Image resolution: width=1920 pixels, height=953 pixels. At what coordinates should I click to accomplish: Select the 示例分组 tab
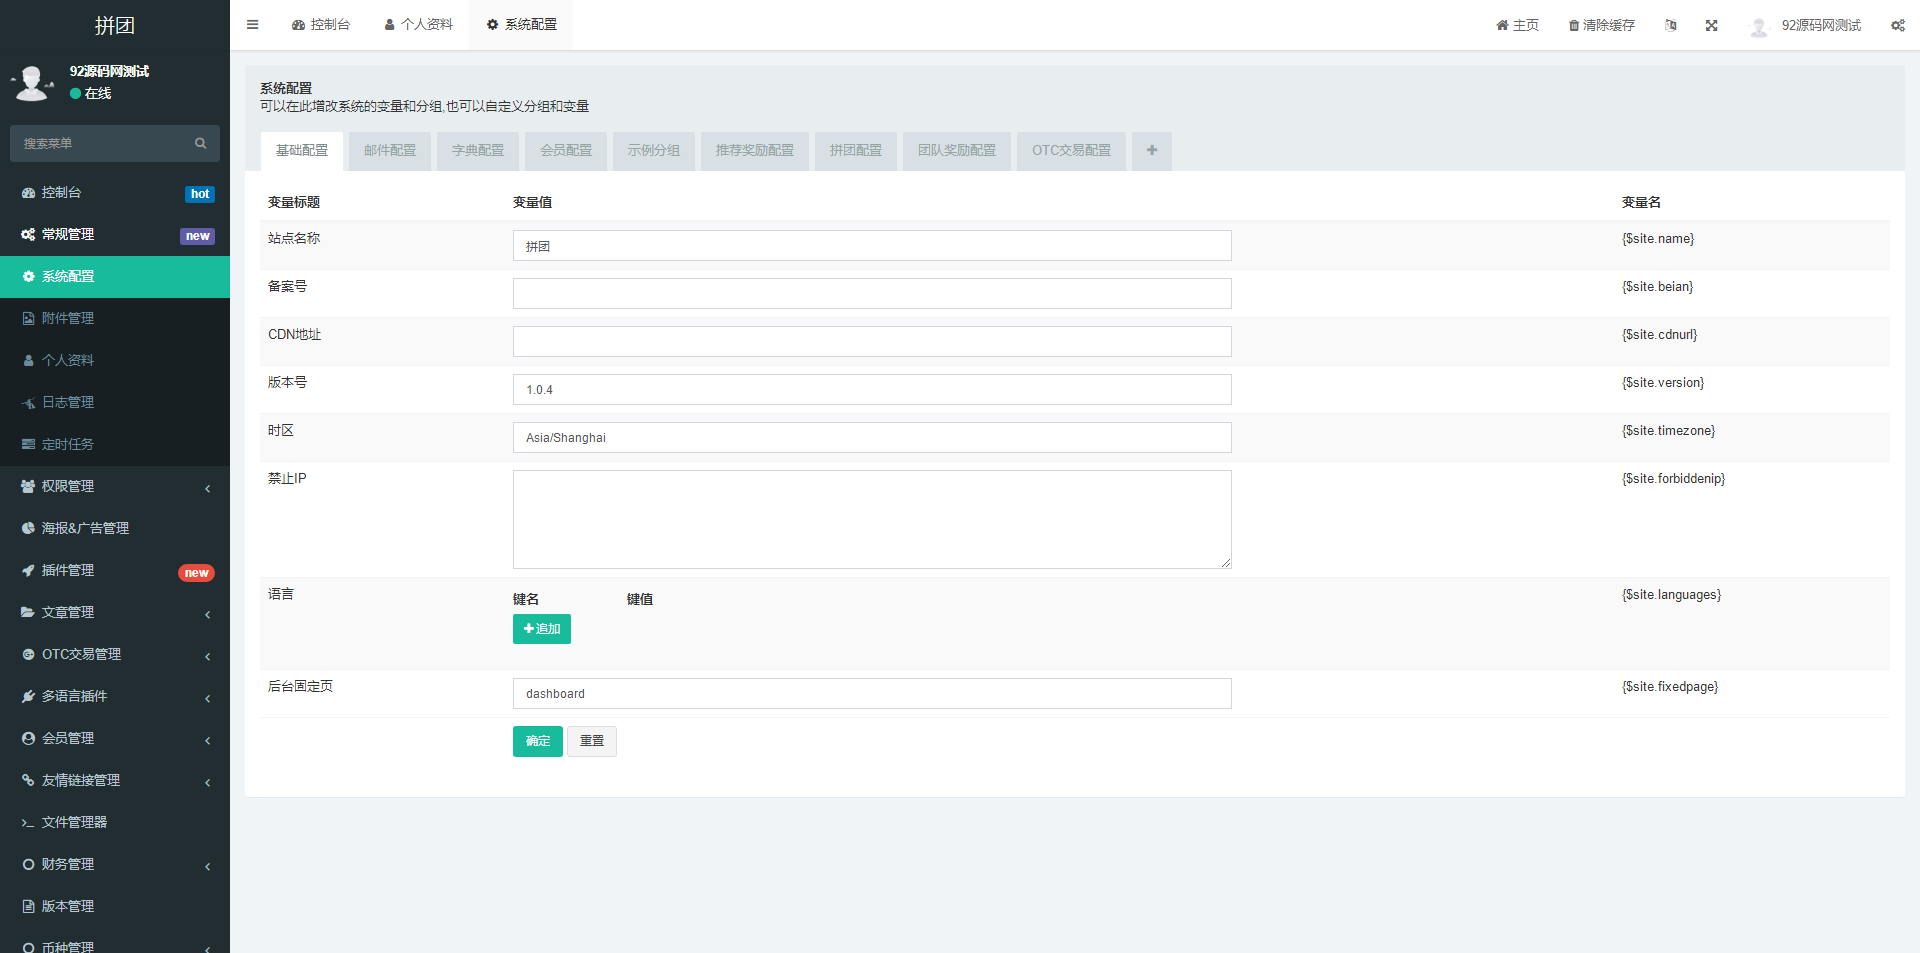pyautogui.click(x=654, y=151)
